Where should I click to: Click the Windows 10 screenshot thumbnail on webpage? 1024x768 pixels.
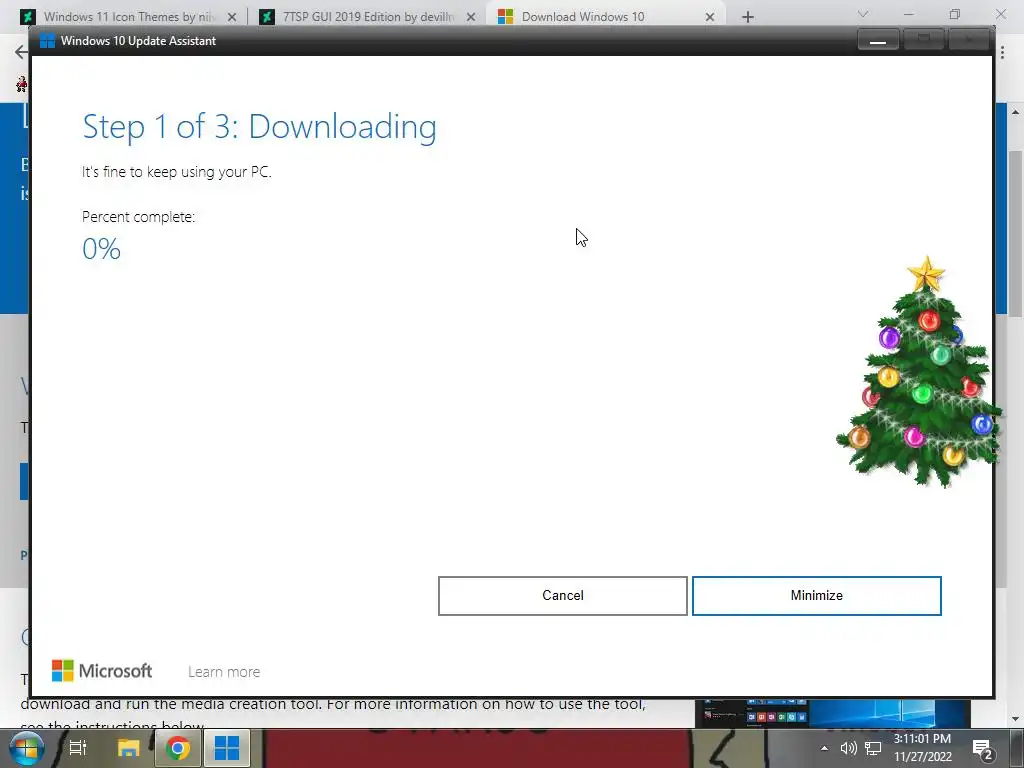[833, 713]
